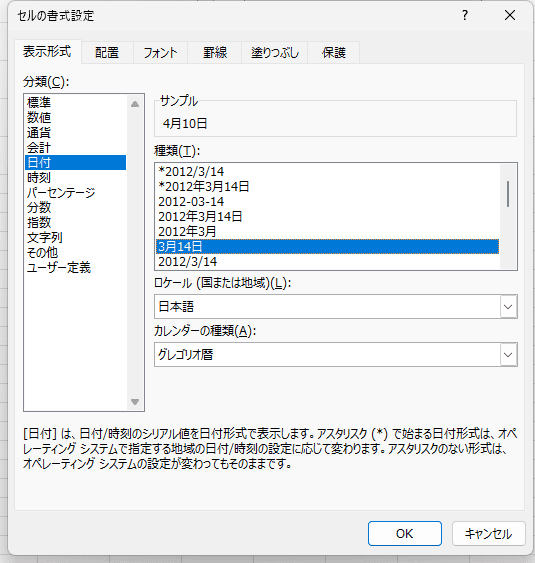Open the 保護 tab
535x563 pixels.
pos(334,53)
